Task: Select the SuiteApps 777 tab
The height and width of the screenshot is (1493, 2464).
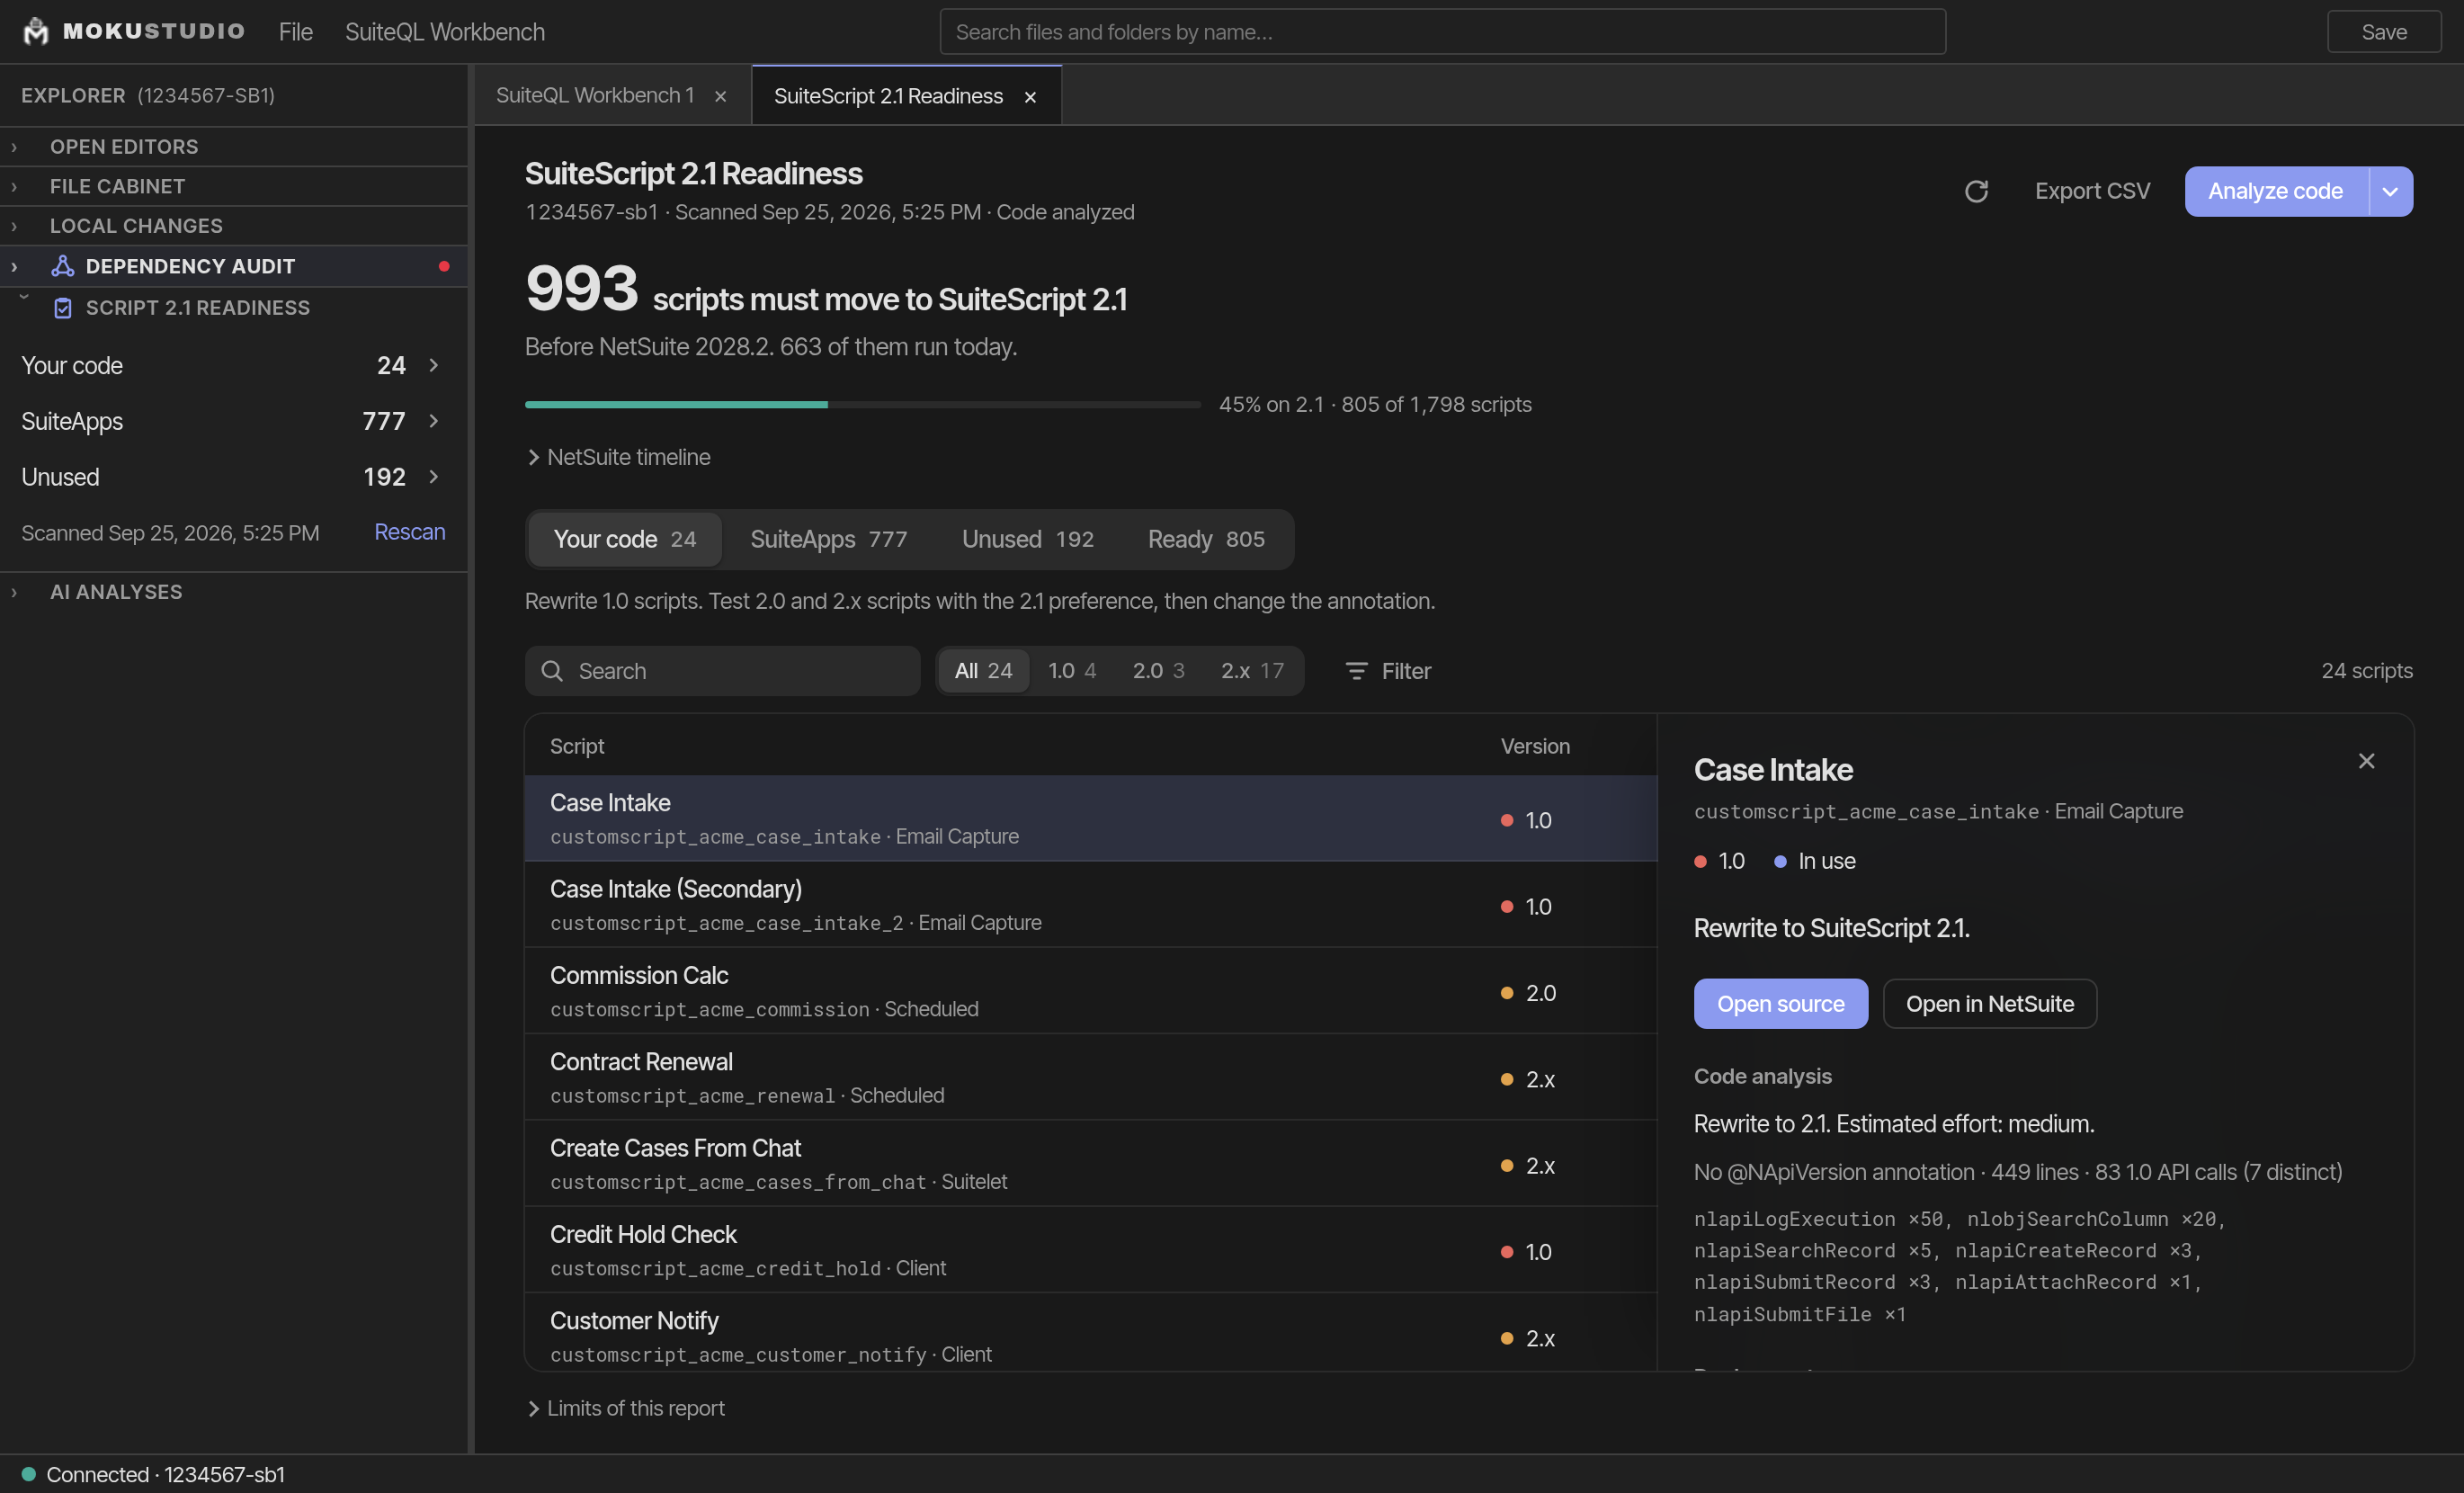Action: pos(829,540)
